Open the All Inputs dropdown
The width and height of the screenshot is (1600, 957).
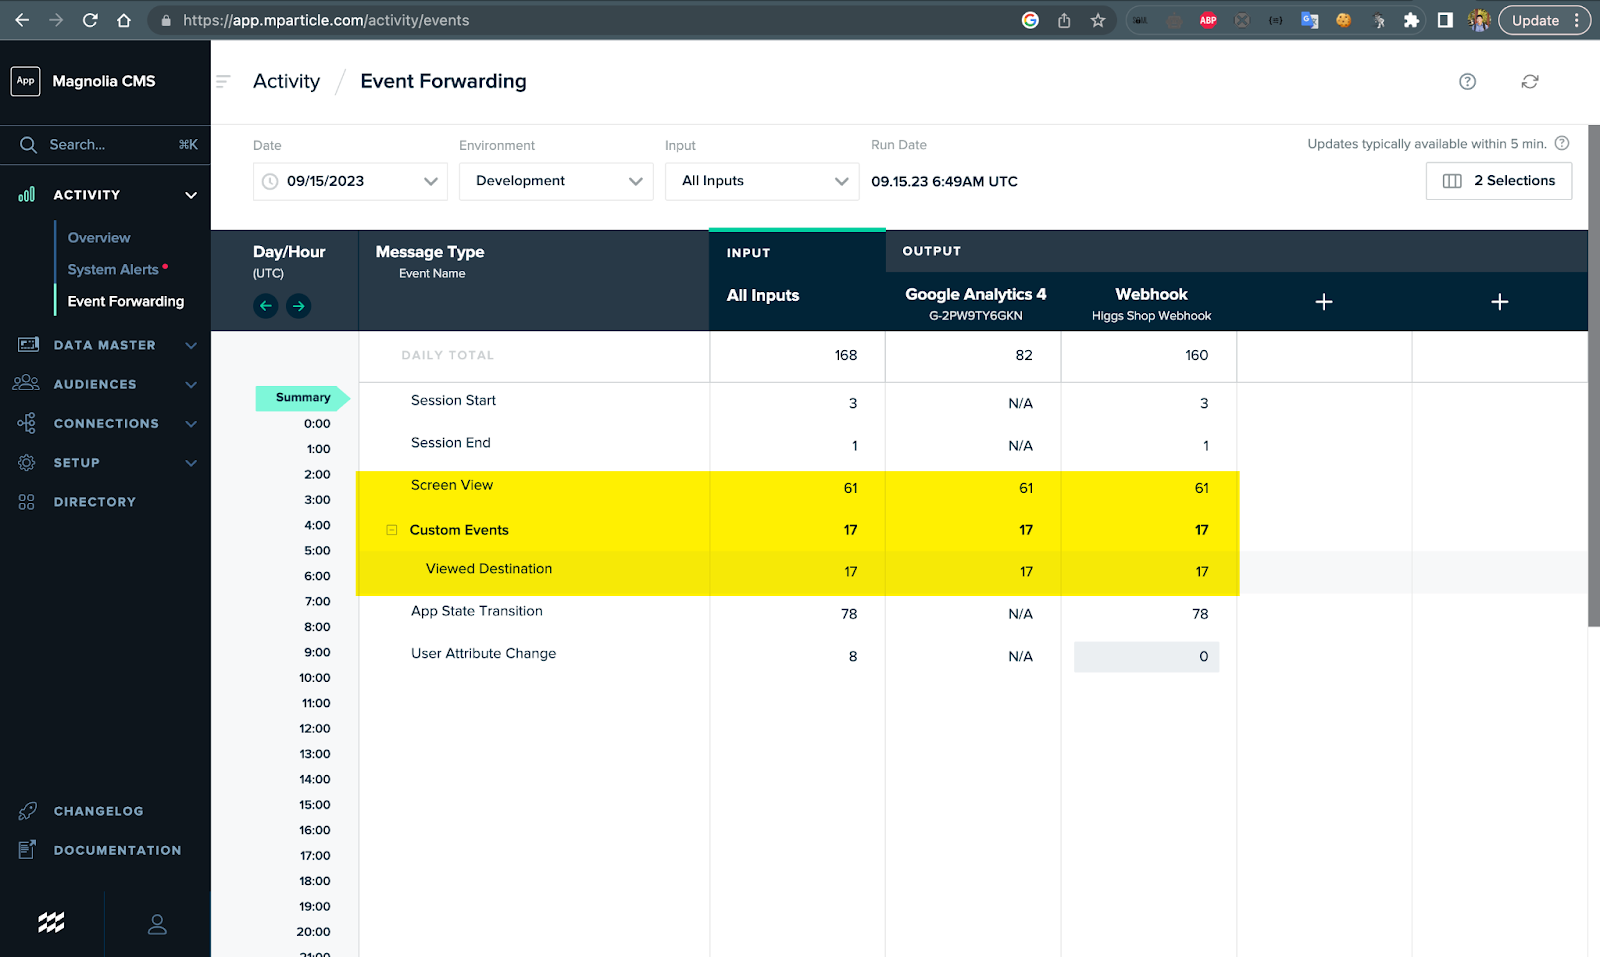[x=762, y=181]
